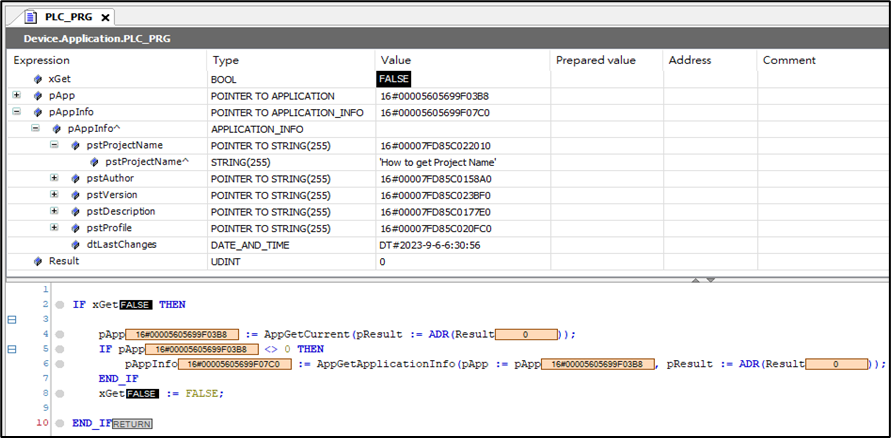The height and width of the screenshot is (438, 891).
Task: Click the variable icon beside pstProfile
Action: tap(75, 228)
